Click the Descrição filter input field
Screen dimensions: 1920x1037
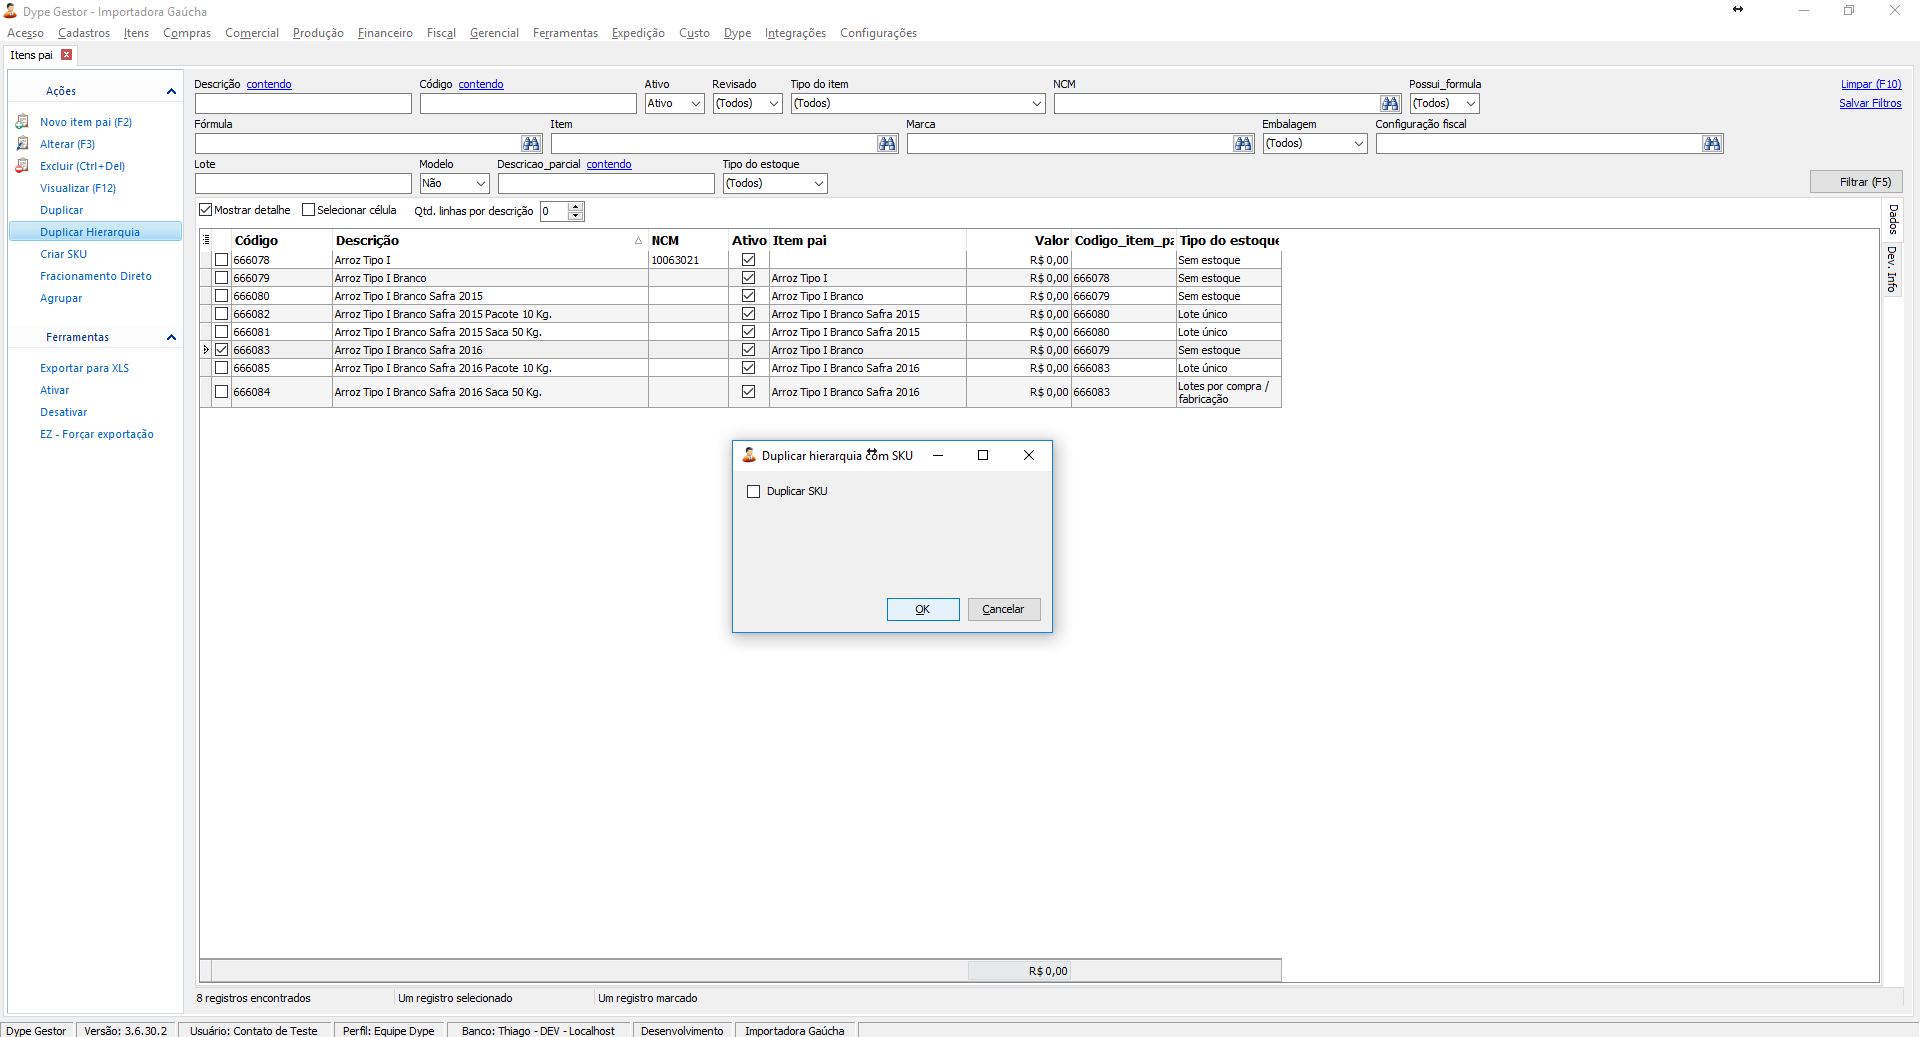[303, 104]
